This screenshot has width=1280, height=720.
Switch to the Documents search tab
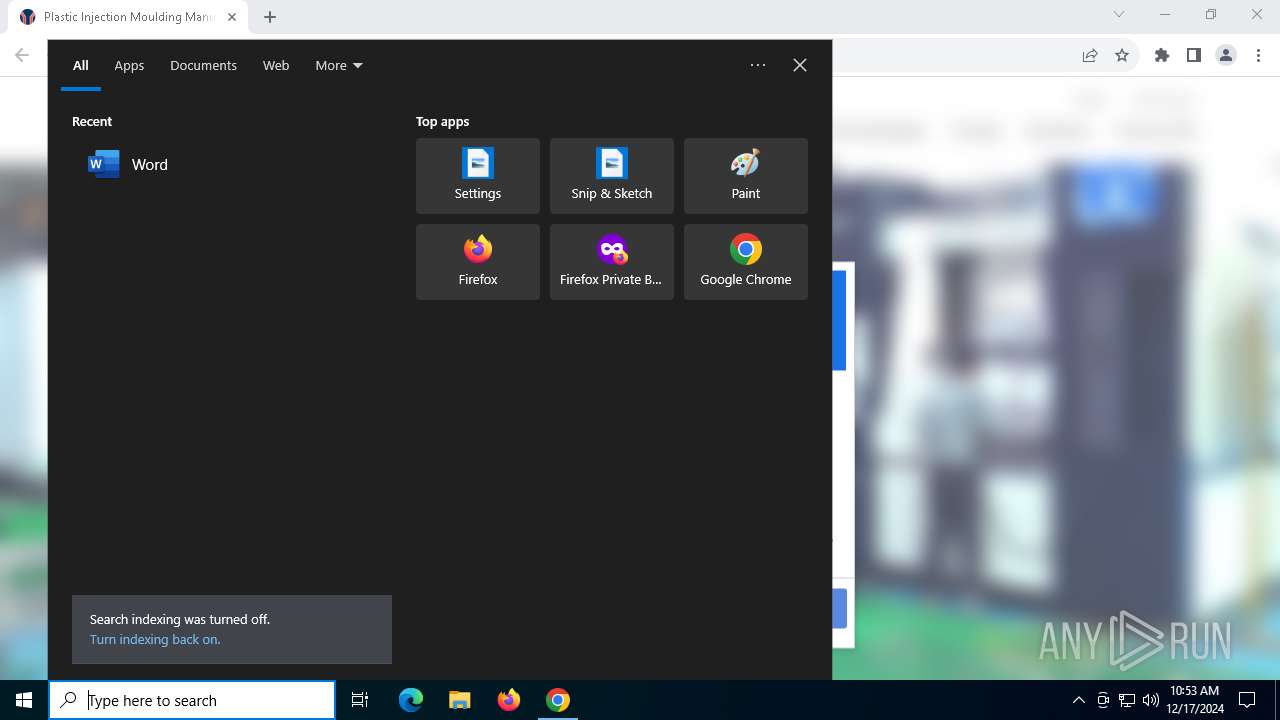tap(203, 65)
